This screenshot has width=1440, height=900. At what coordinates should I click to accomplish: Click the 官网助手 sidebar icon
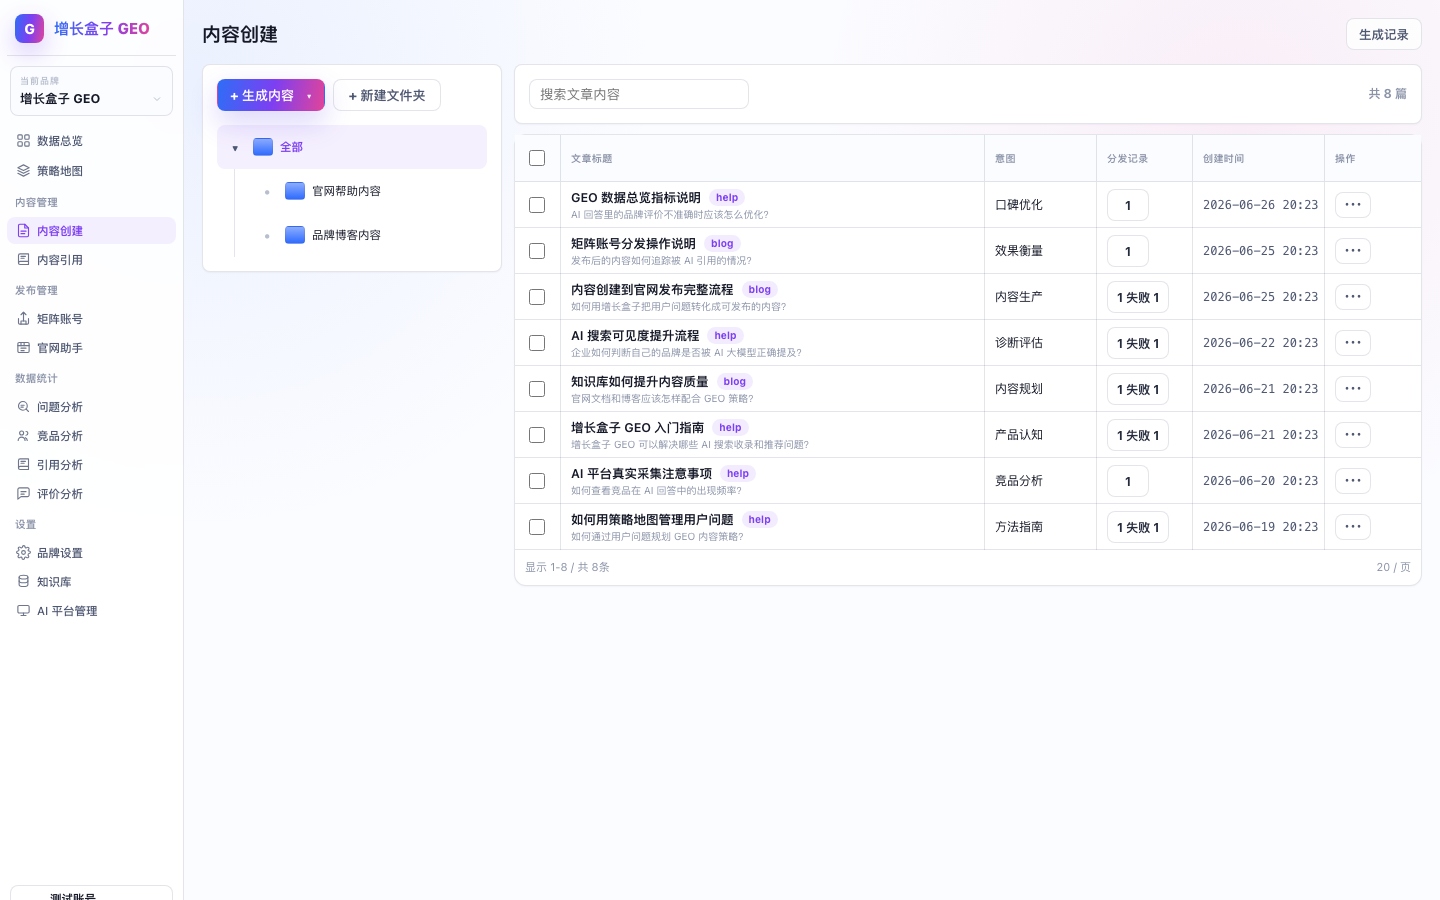pos(23,348)
